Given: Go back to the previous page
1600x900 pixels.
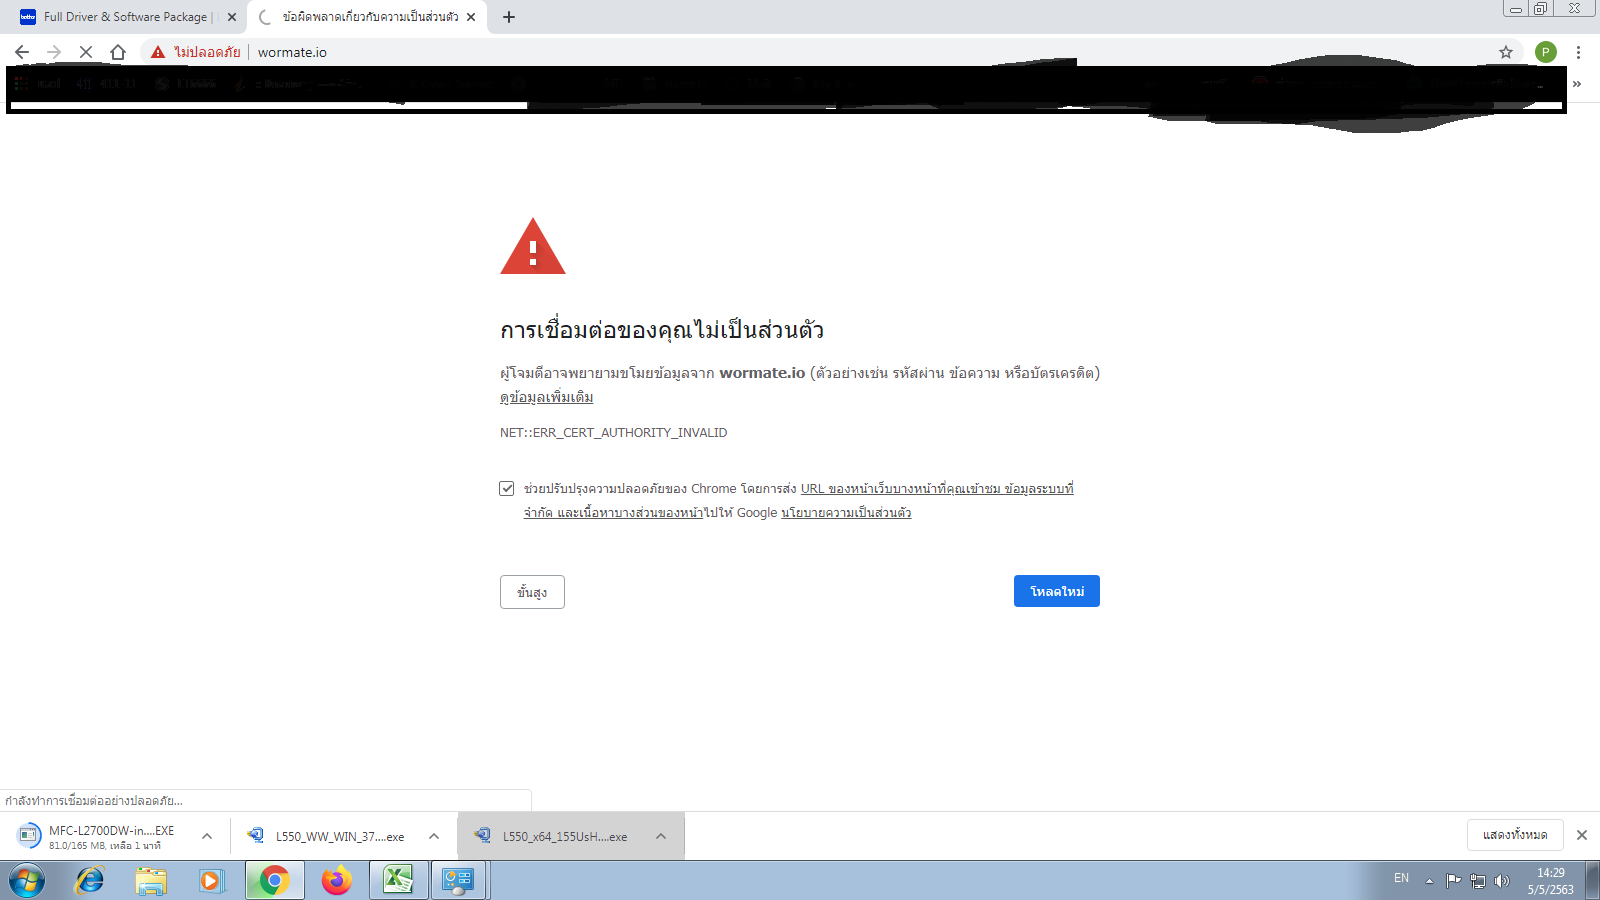Looking at the screenshot, I should click(22, 52).
